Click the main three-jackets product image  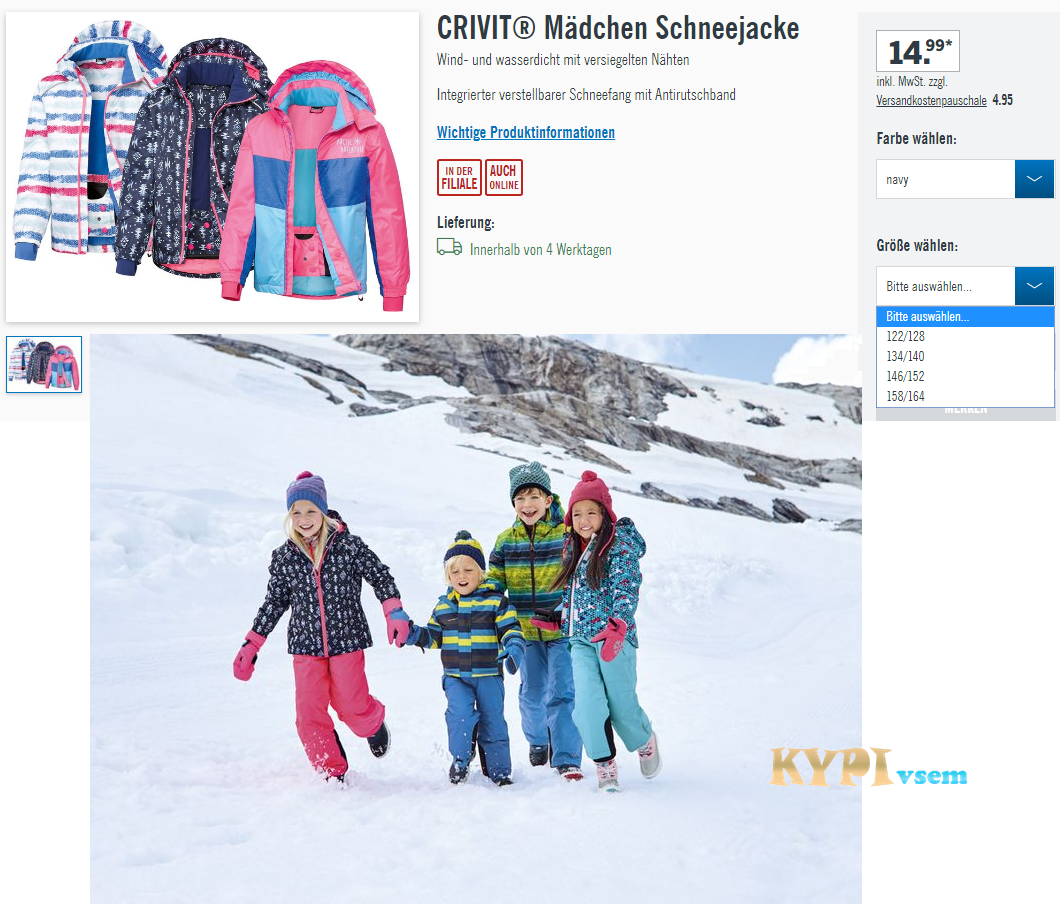tap(212, 166)
